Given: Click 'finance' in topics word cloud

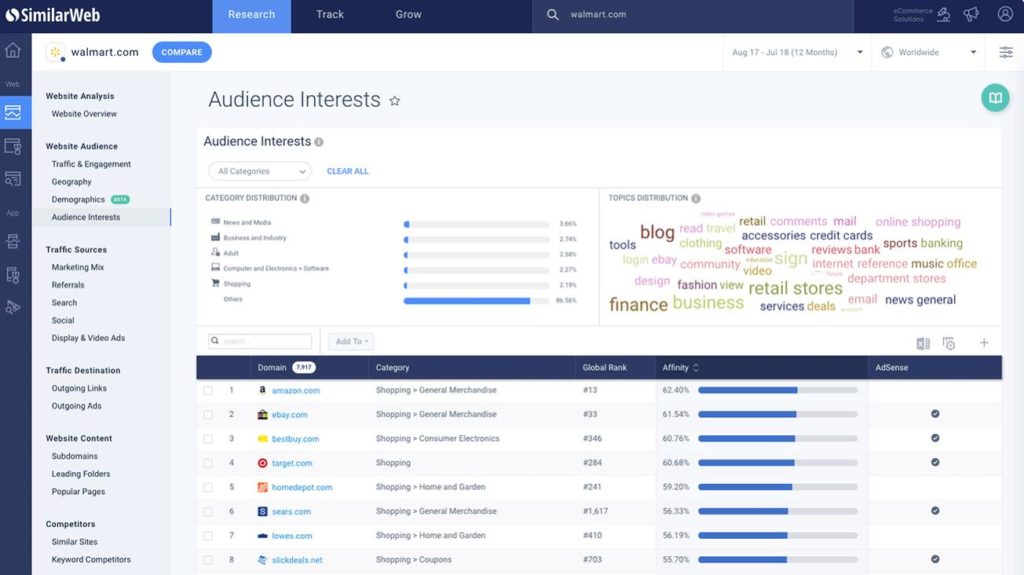Looking at the screenshot, I should coord(638,304).
